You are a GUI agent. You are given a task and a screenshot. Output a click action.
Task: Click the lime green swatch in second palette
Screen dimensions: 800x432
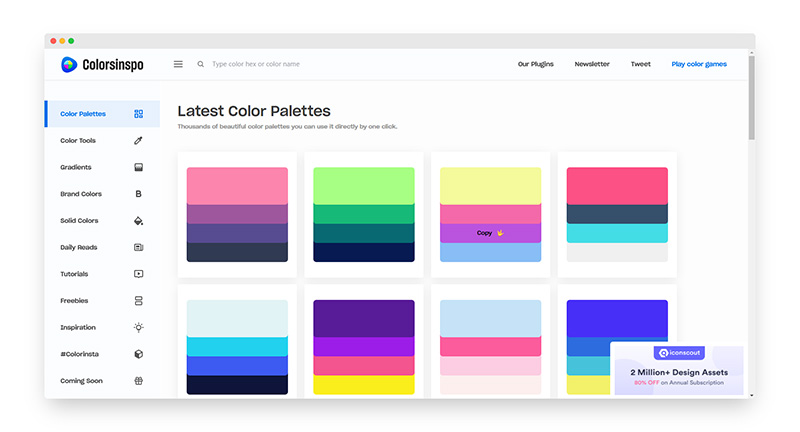364,185
